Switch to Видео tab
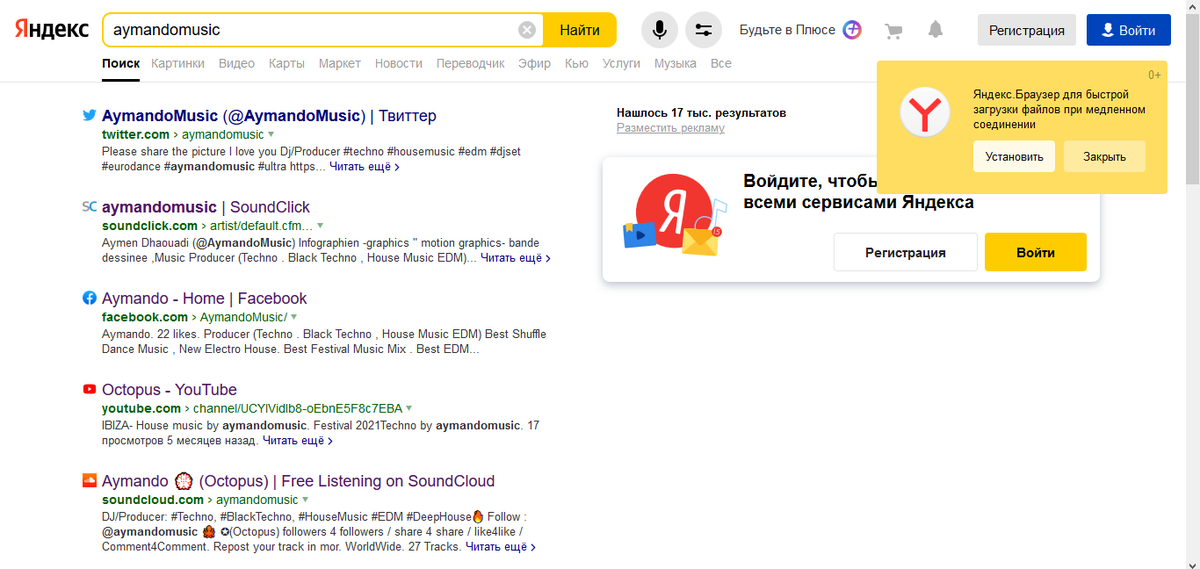 tap(237, 63)
